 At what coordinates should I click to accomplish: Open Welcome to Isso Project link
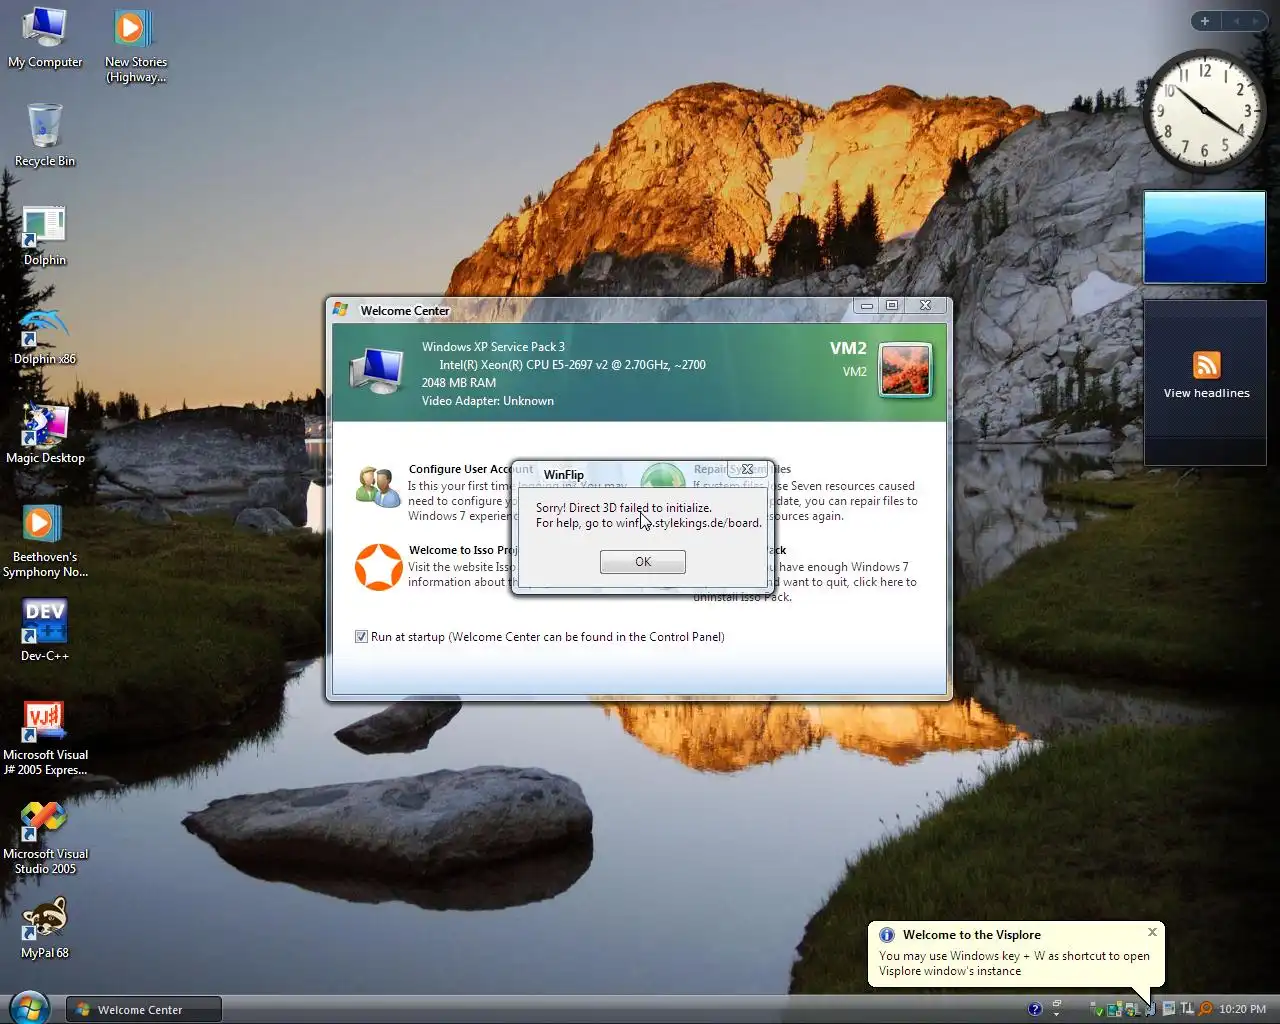click(x=463, y=550)
